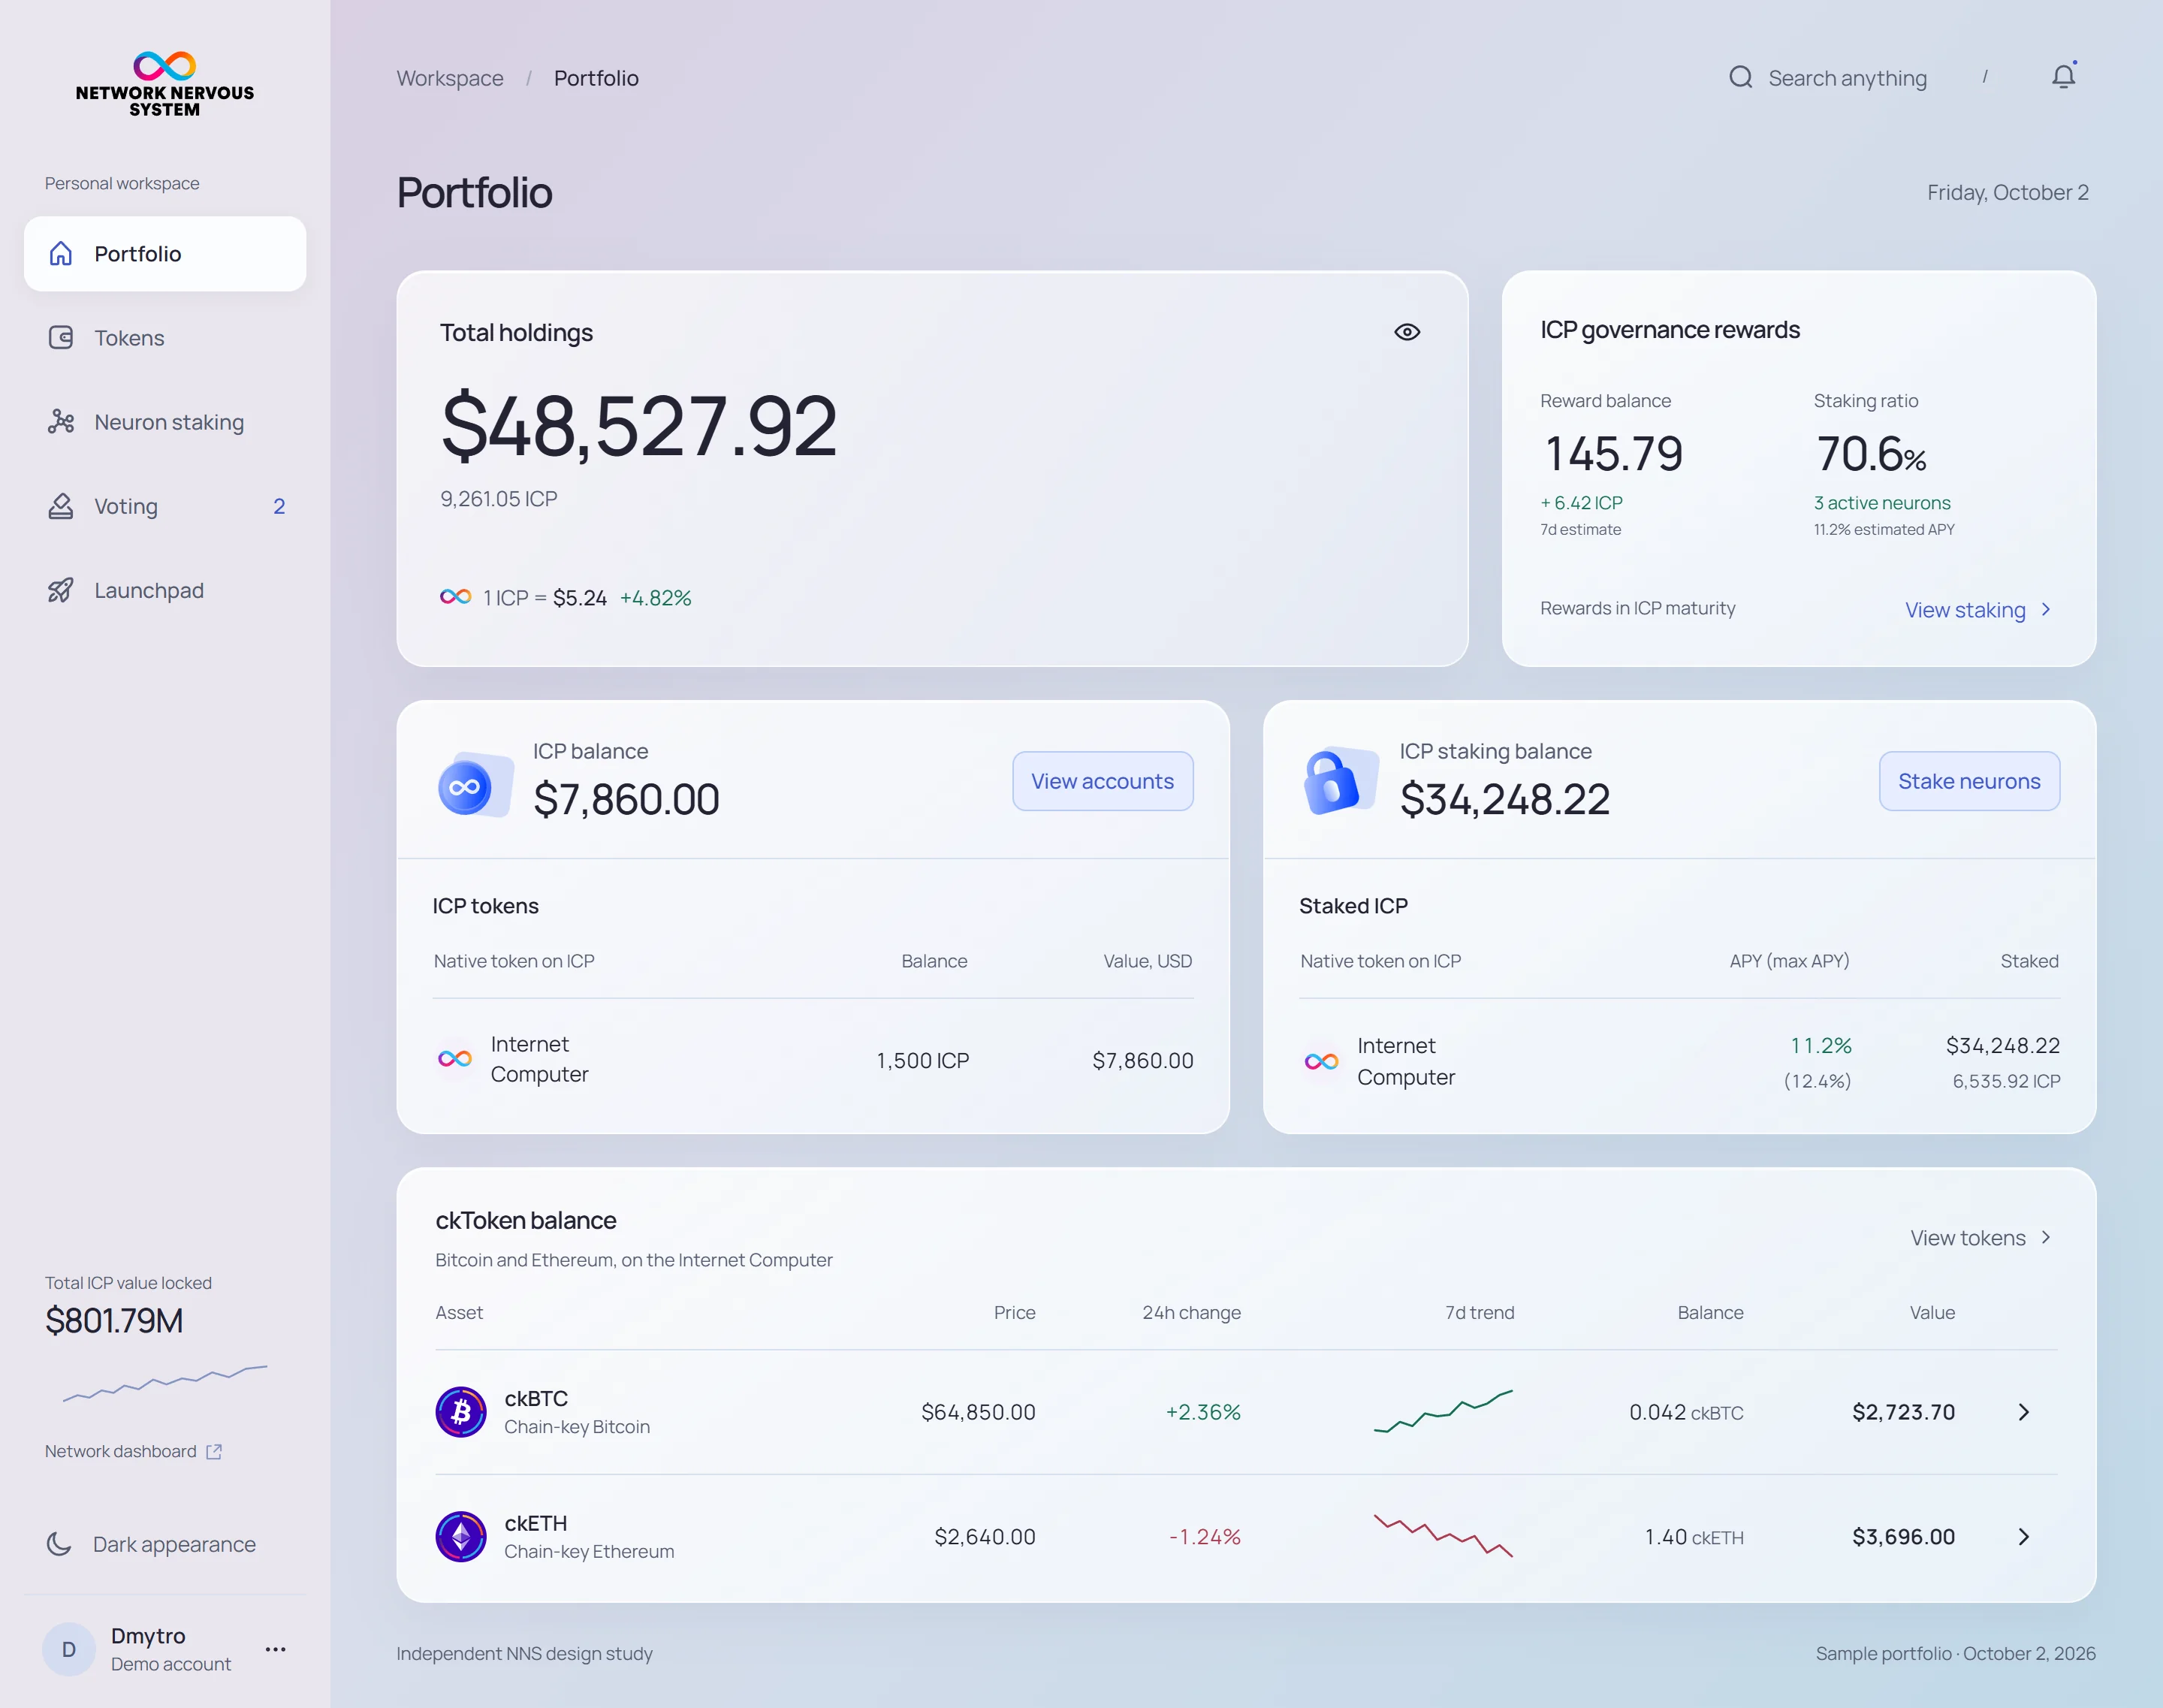Open the Voting section
Screen dimensions: 2163x1708
pos(165,506)
